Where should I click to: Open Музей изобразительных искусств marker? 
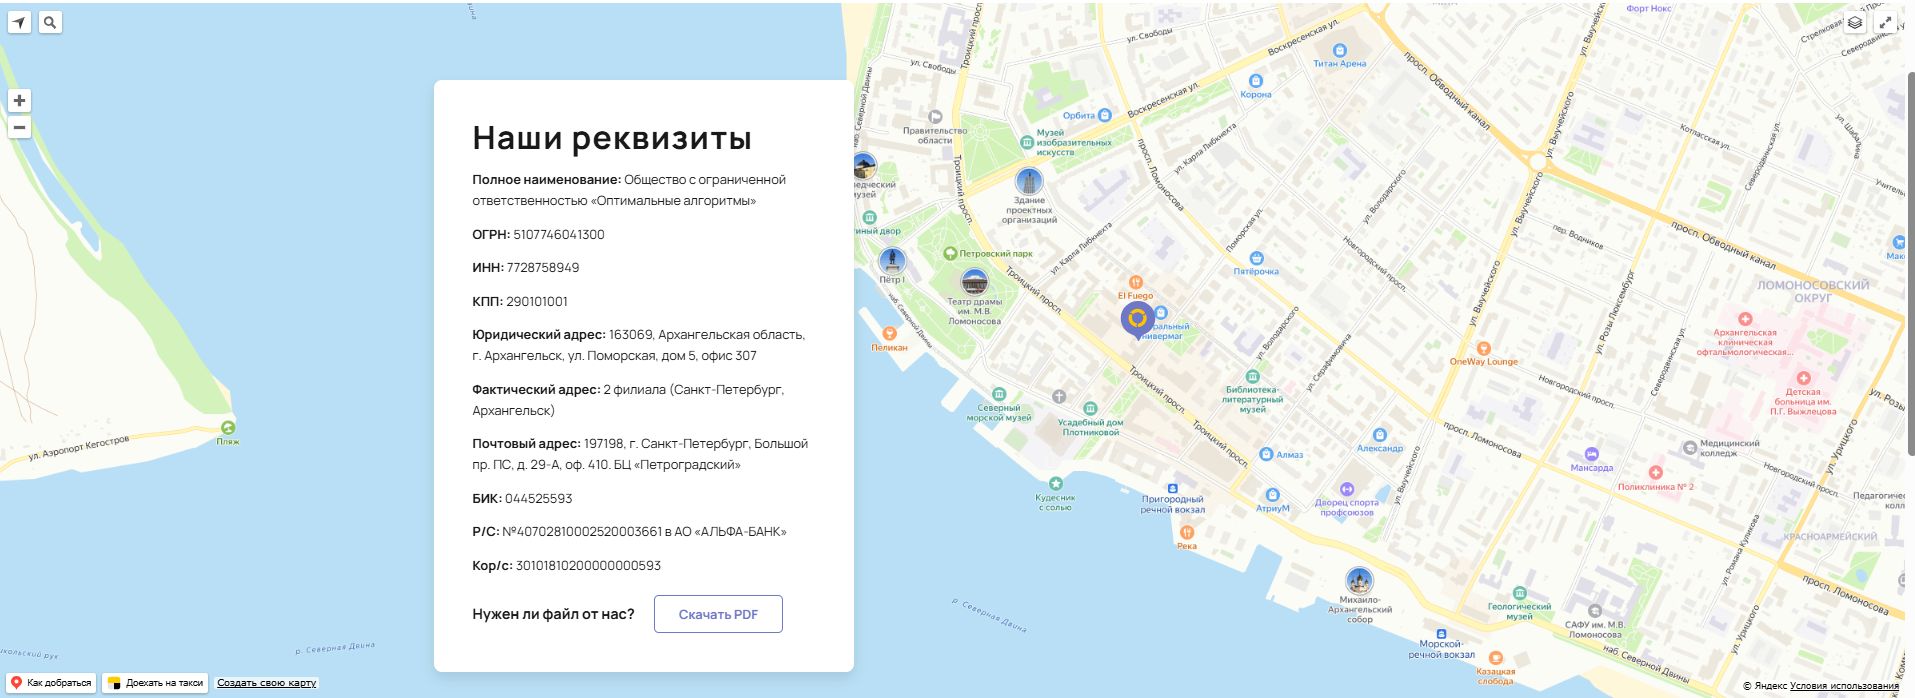(x=1026, y=143)
